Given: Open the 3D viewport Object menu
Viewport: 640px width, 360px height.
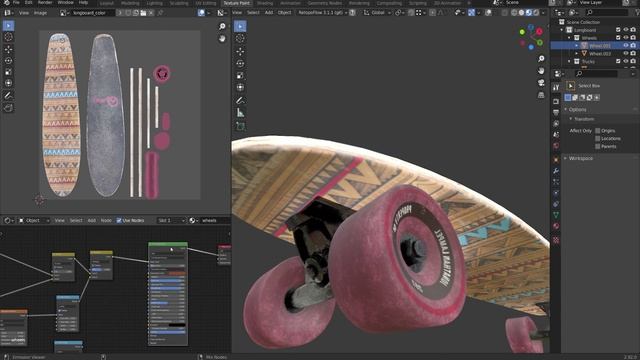Looking at the screenshot, I should pos(284,13).
